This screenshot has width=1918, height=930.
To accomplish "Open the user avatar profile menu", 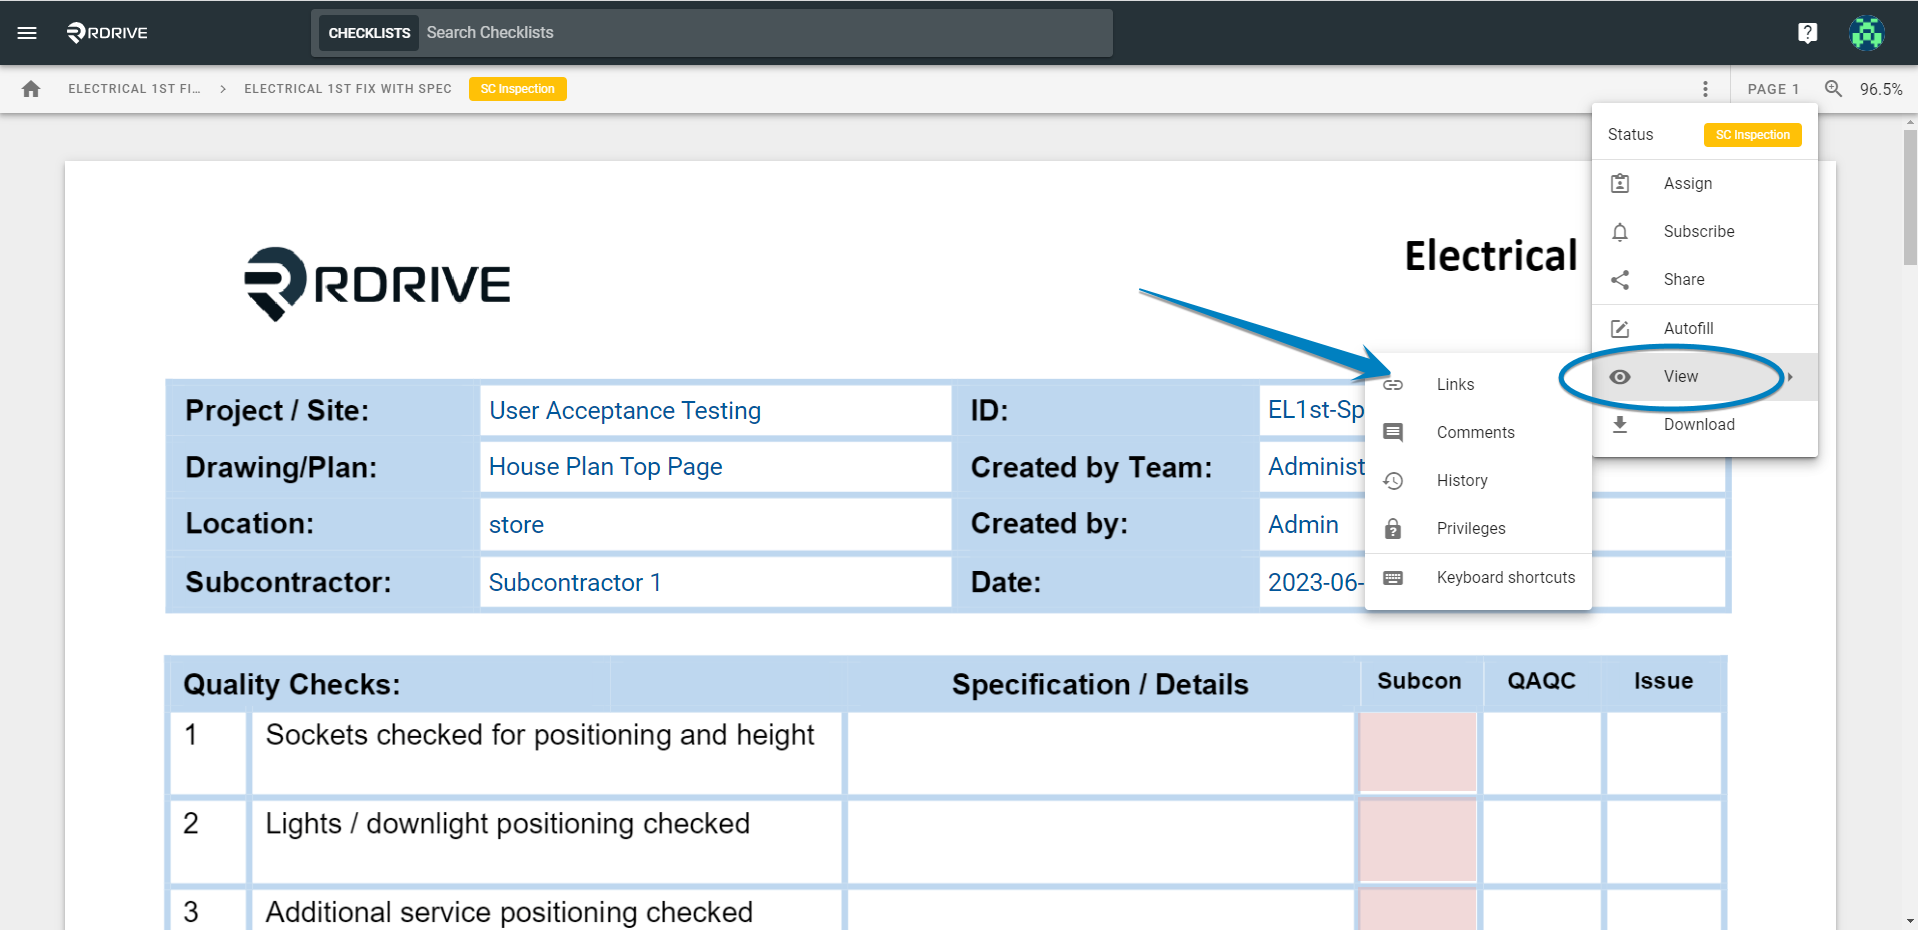I will click(x=1866, y=33).
